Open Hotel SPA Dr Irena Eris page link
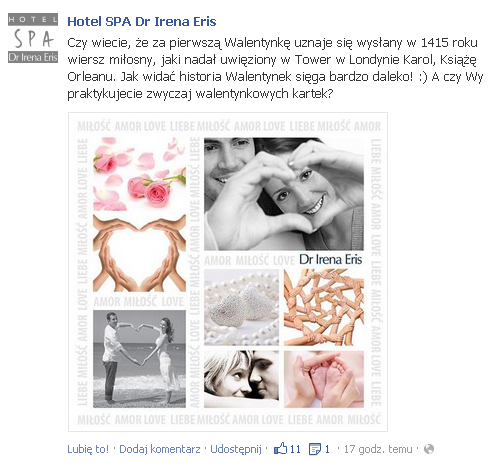The height and width of the screenshot is (468, 493). (x=142, y=22)
